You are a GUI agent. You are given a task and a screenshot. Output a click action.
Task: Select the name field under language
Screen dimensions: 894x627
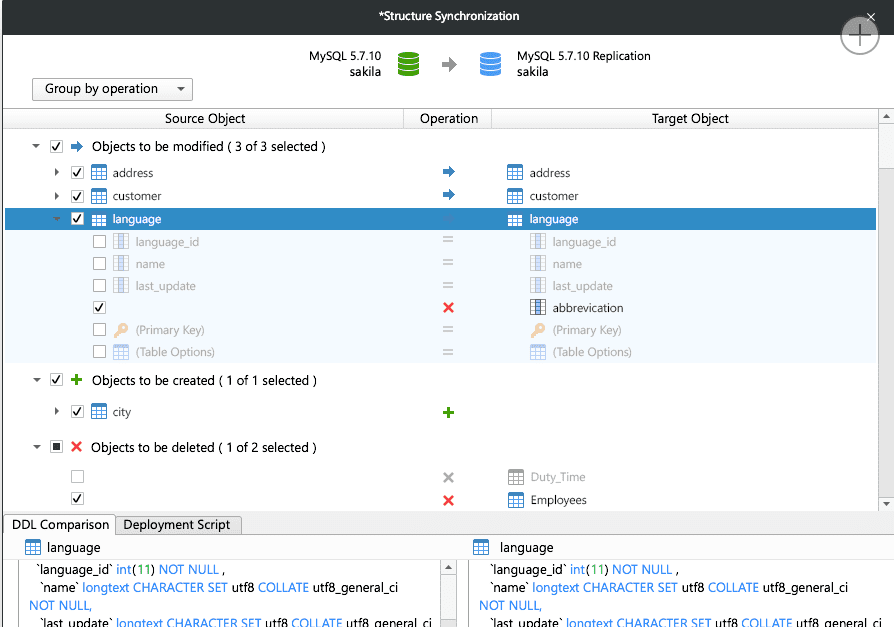[150, 262]
